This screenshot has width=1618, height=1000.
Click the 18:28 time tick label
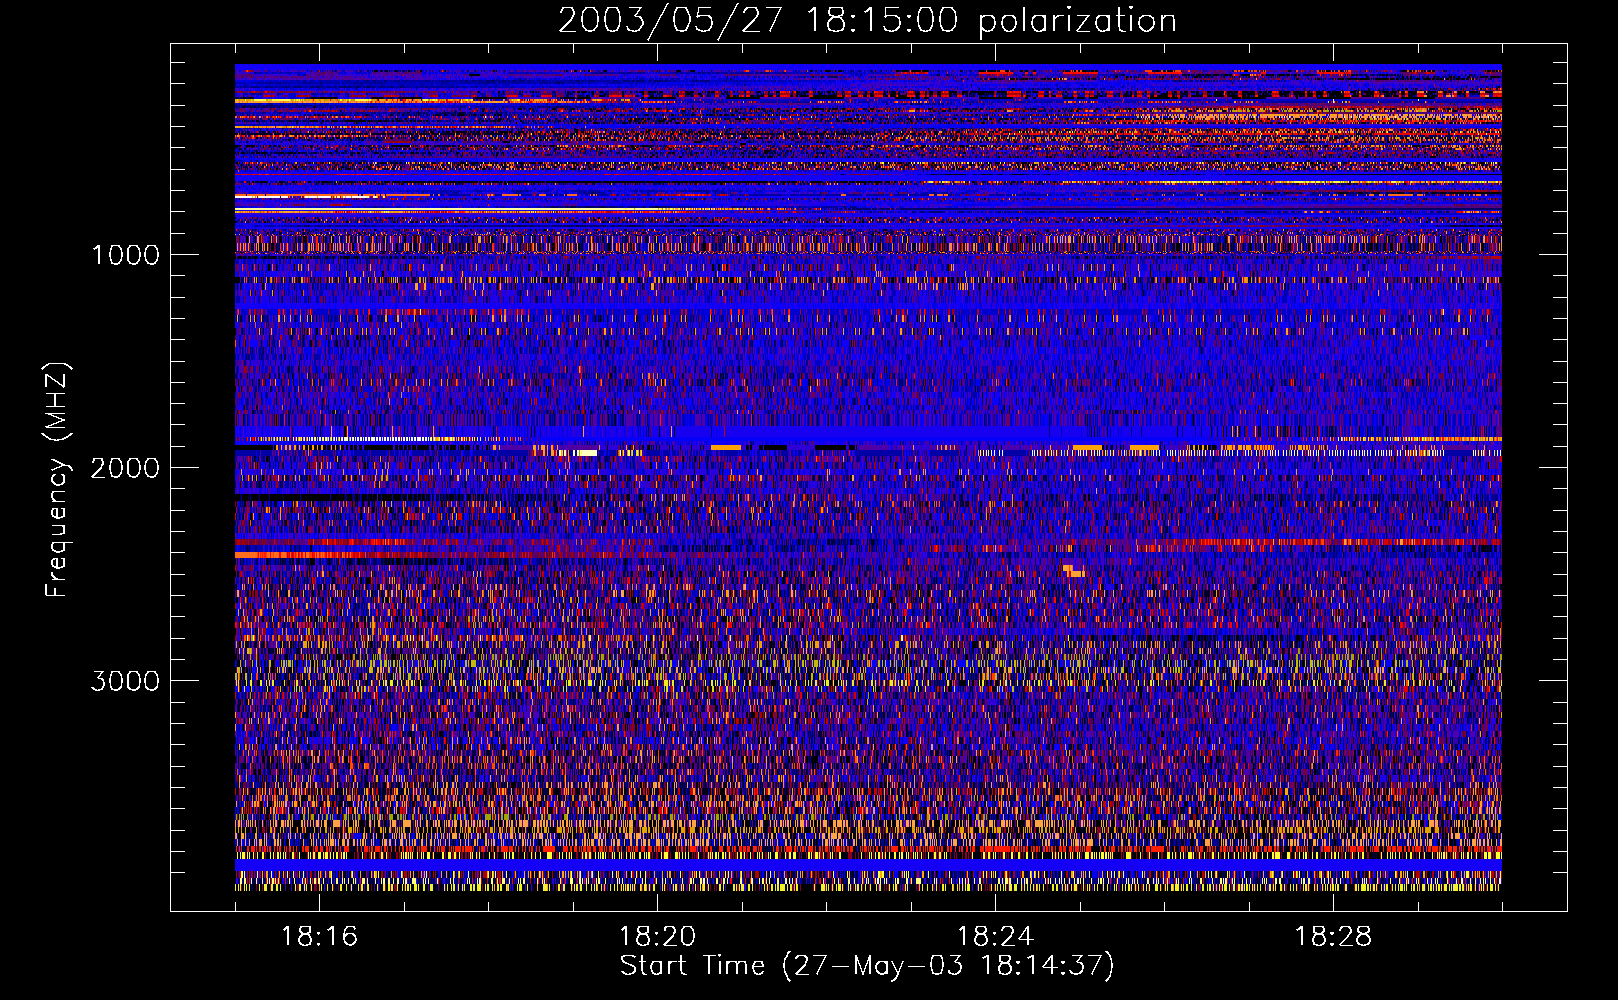1333,937
